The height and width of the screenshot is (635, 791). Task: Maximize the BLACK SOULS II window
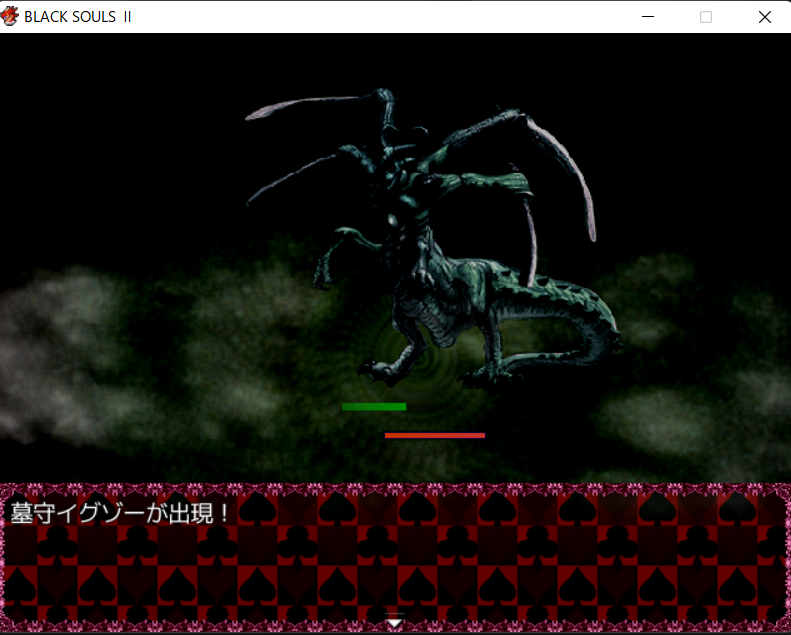pyautogui.click(x=706, y=17)
